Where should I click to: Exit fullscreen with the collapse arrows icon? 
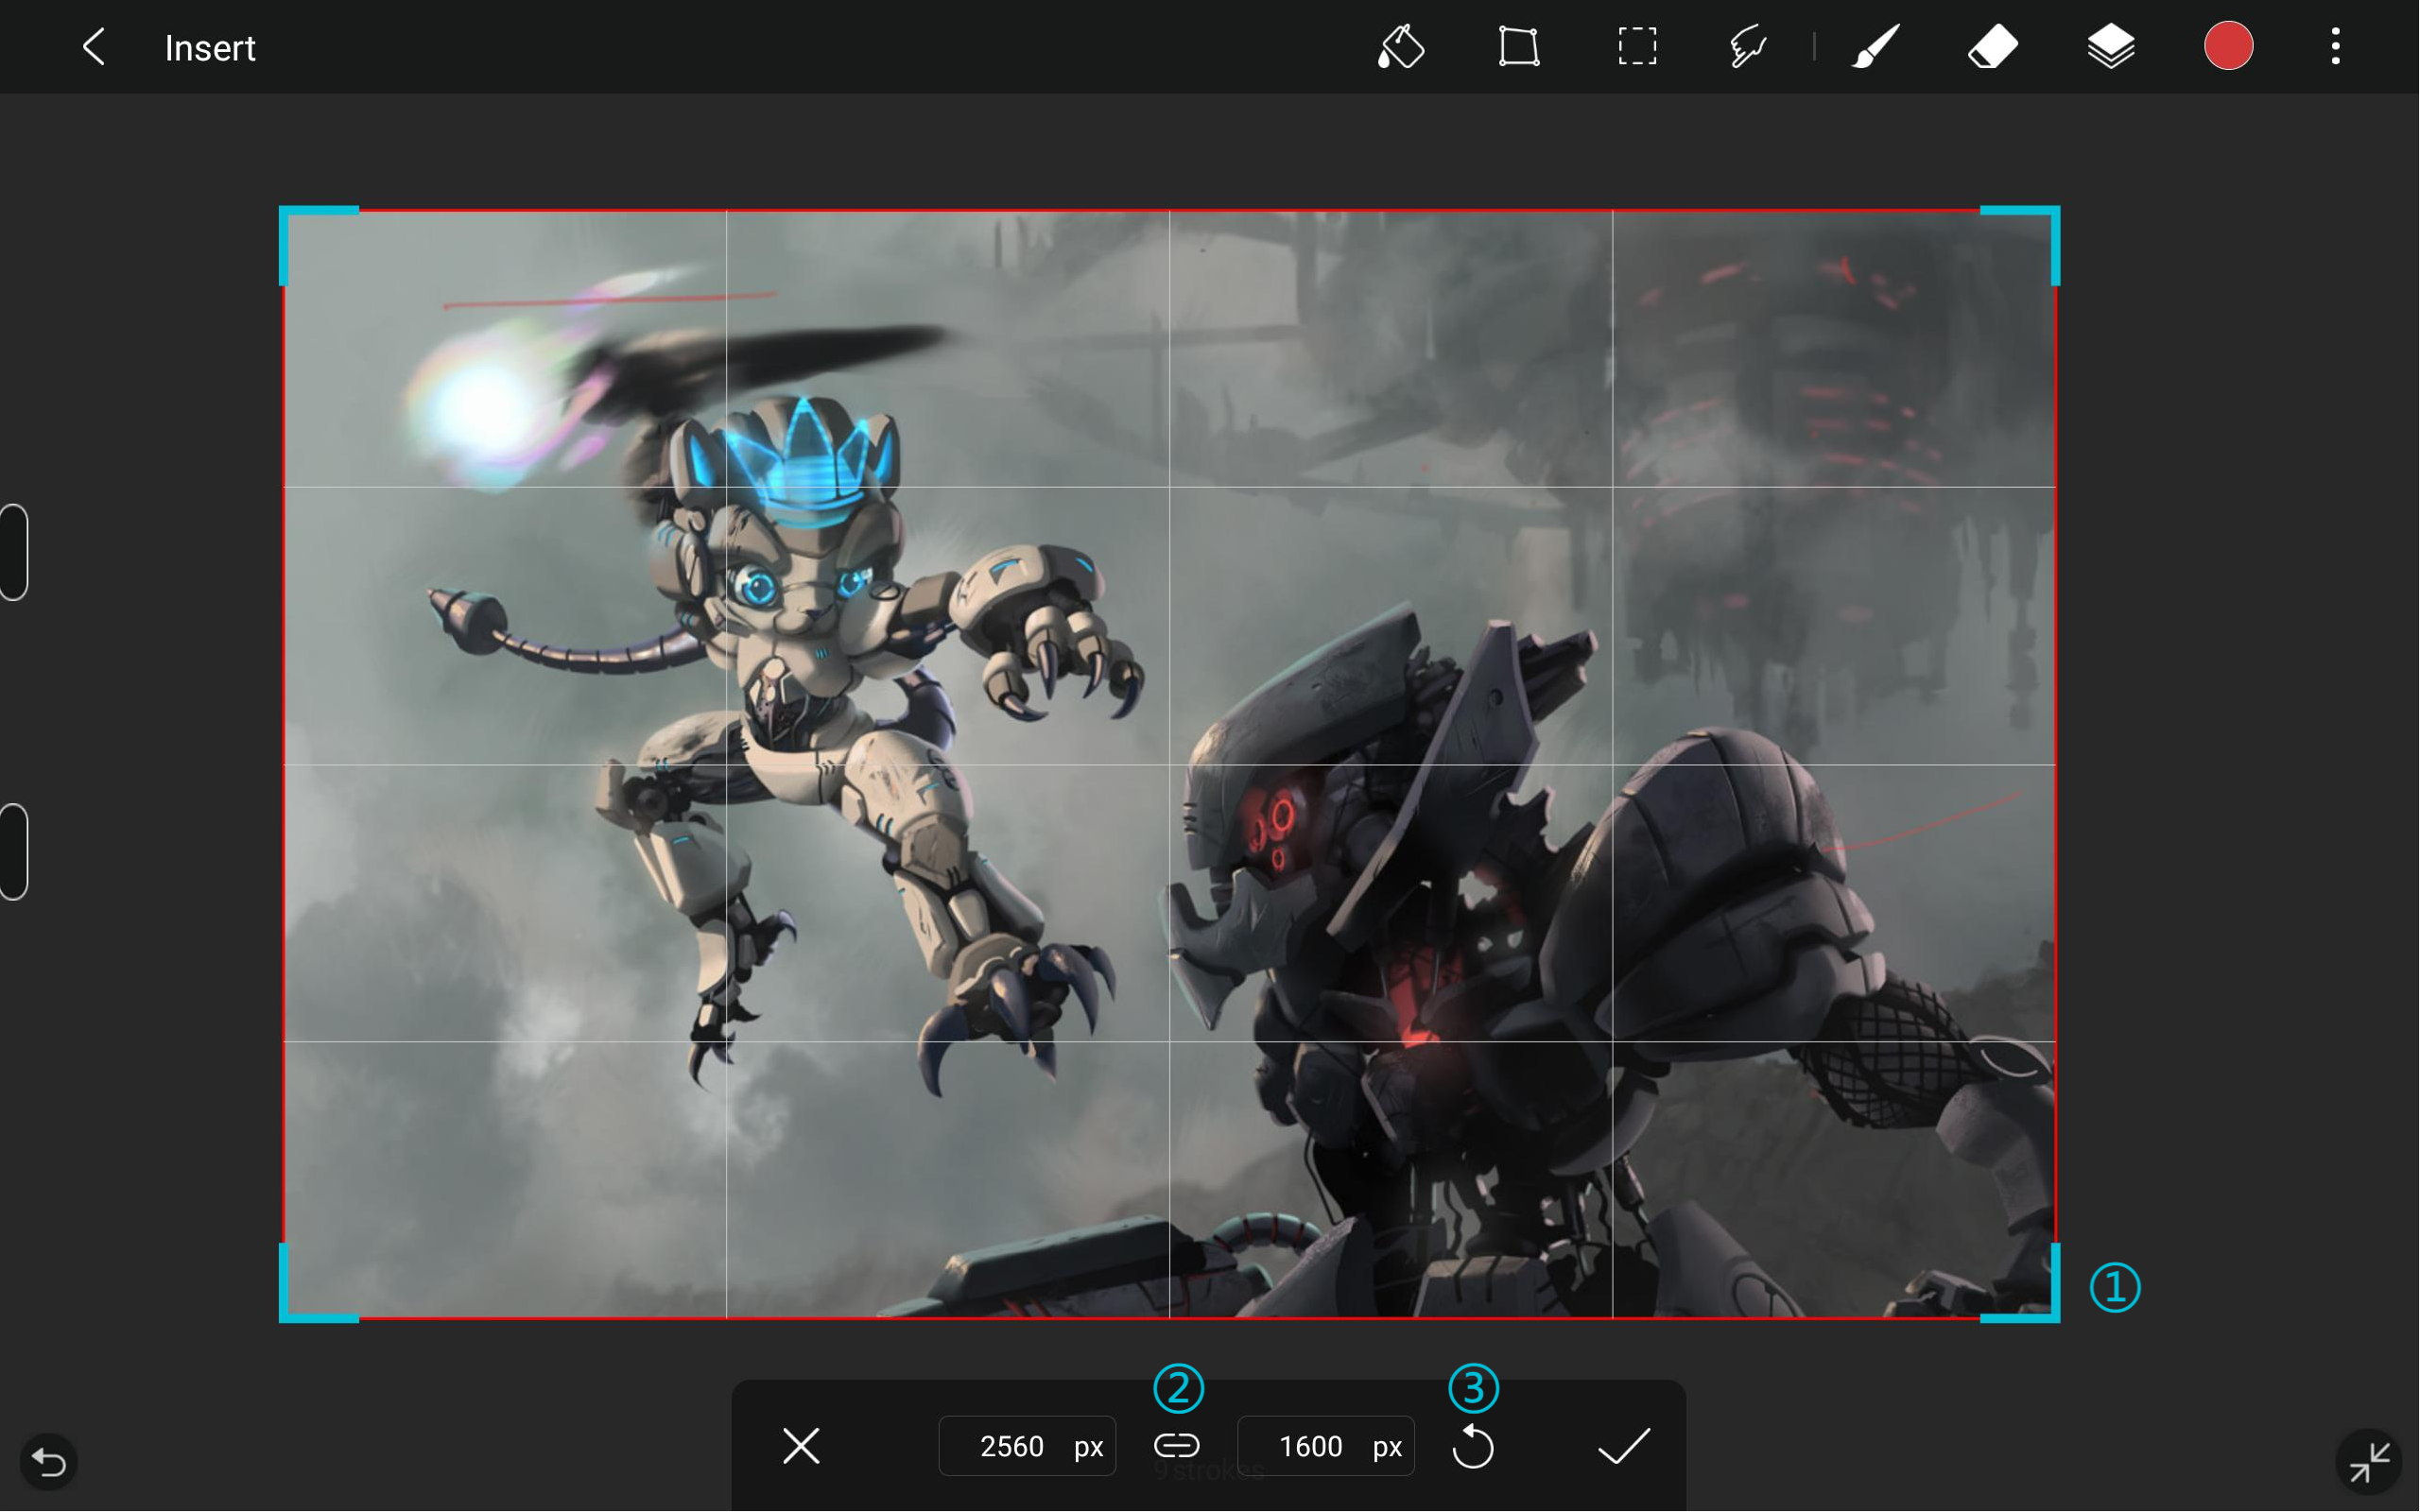click(2369, 1462)
